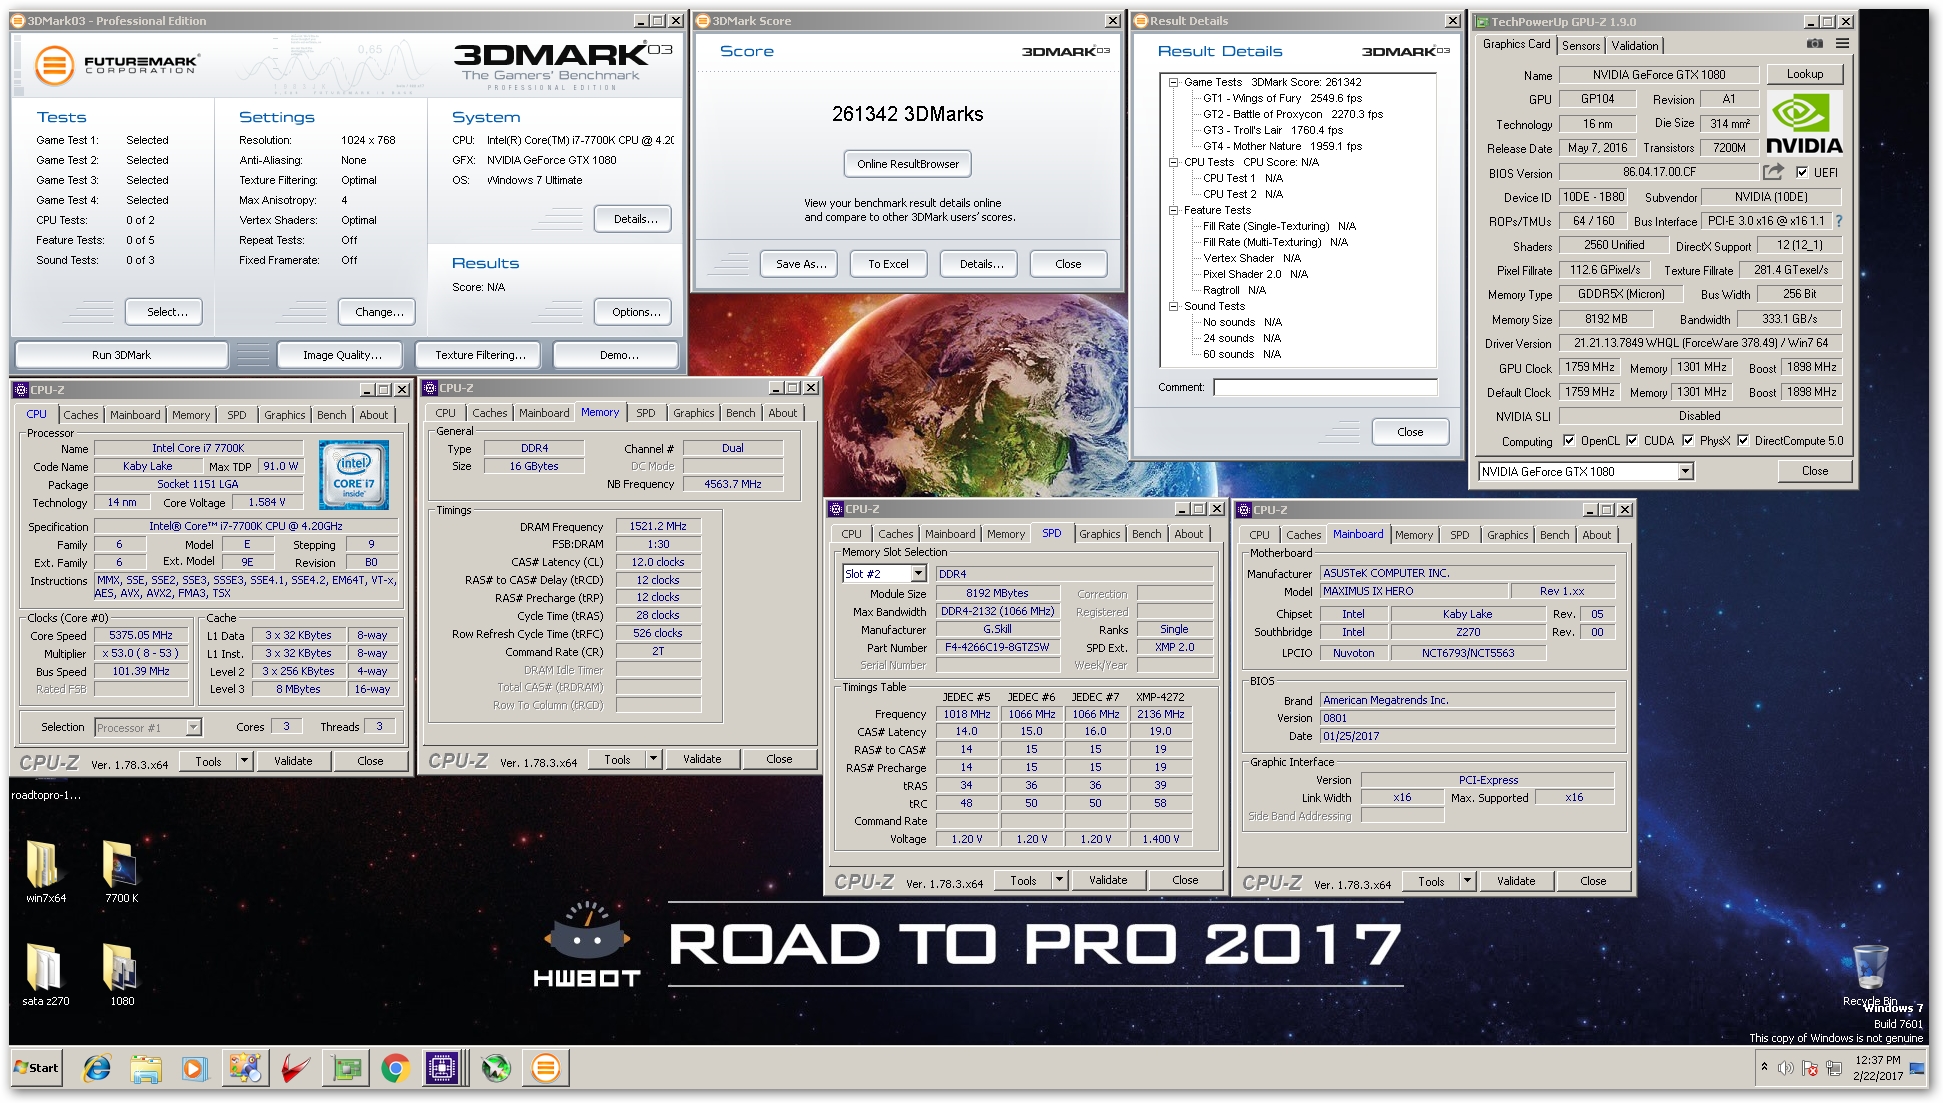Show hidden system tray icons arrow
This screenshot has width=1943, height=1103.
(x=1764, y=1067)
